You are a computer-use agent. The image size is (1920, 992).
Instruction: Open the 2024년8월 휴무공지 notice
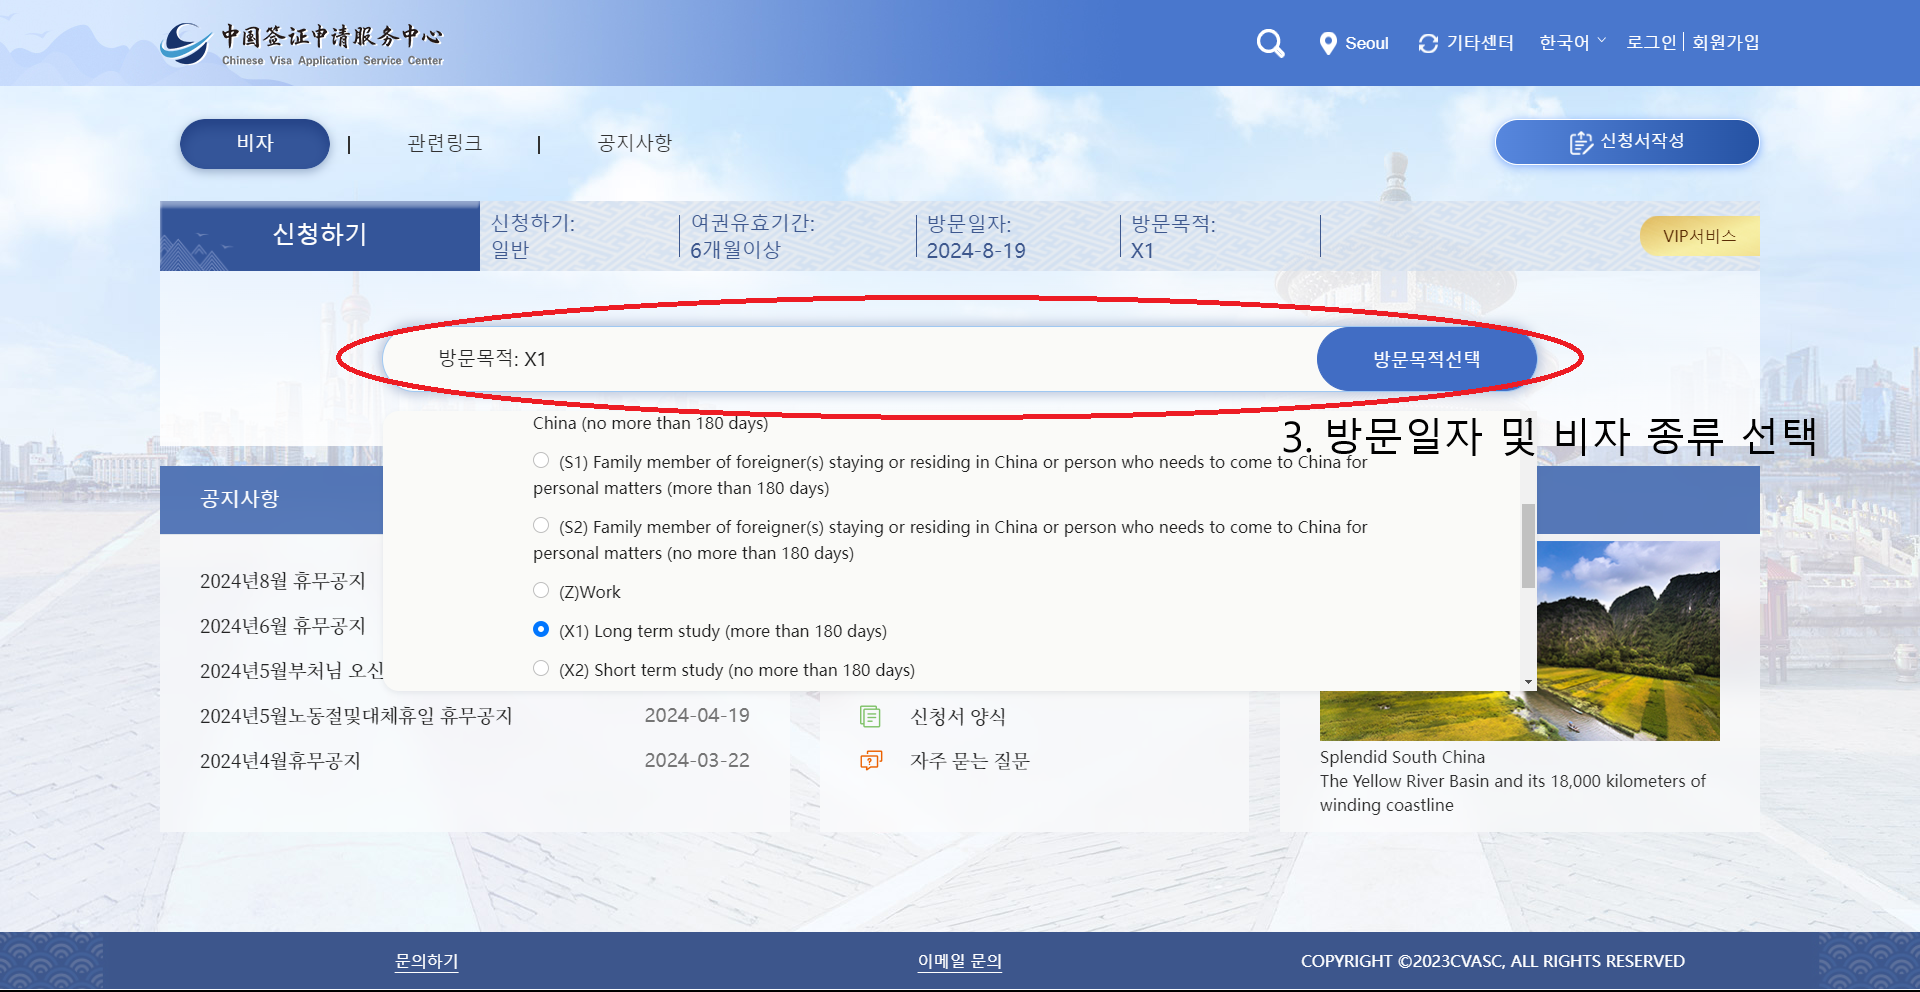[283, 581]
